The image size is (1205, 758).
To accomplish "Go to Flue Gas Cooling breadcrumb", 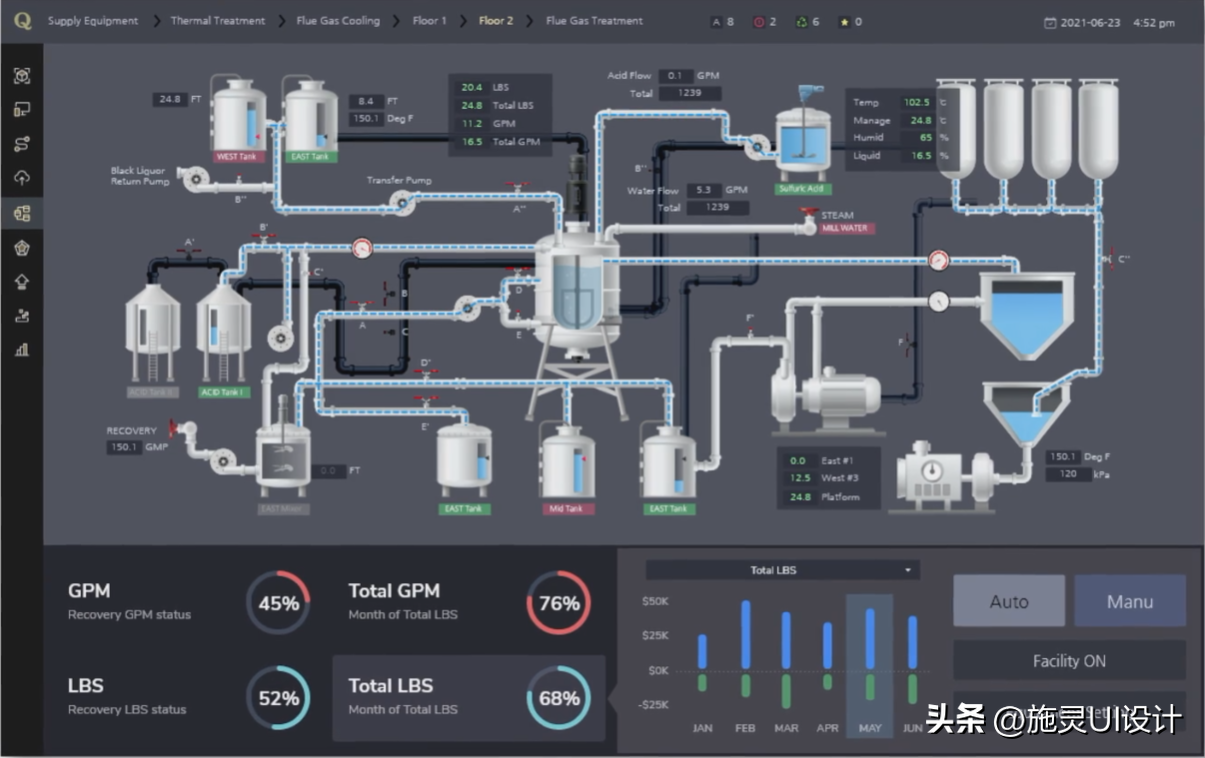I will click(338, 21).
